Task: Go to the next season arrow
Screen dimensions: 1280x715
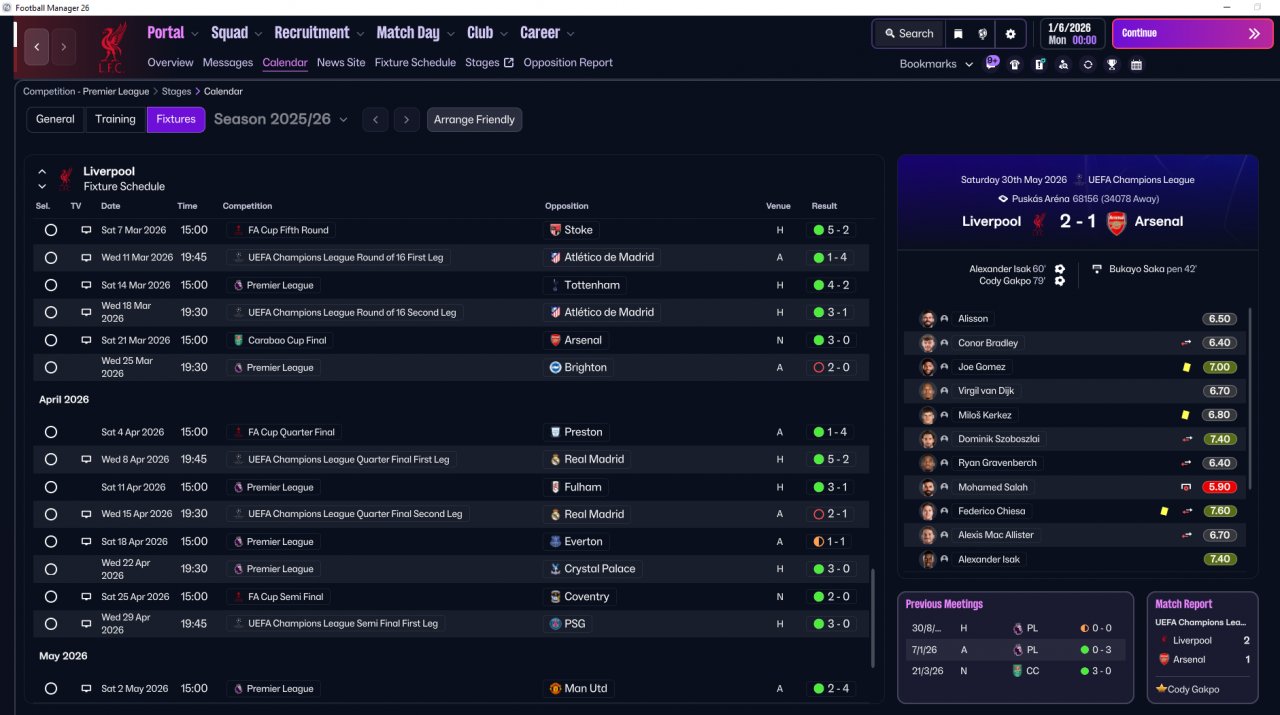Action: (x=406, y=119)
